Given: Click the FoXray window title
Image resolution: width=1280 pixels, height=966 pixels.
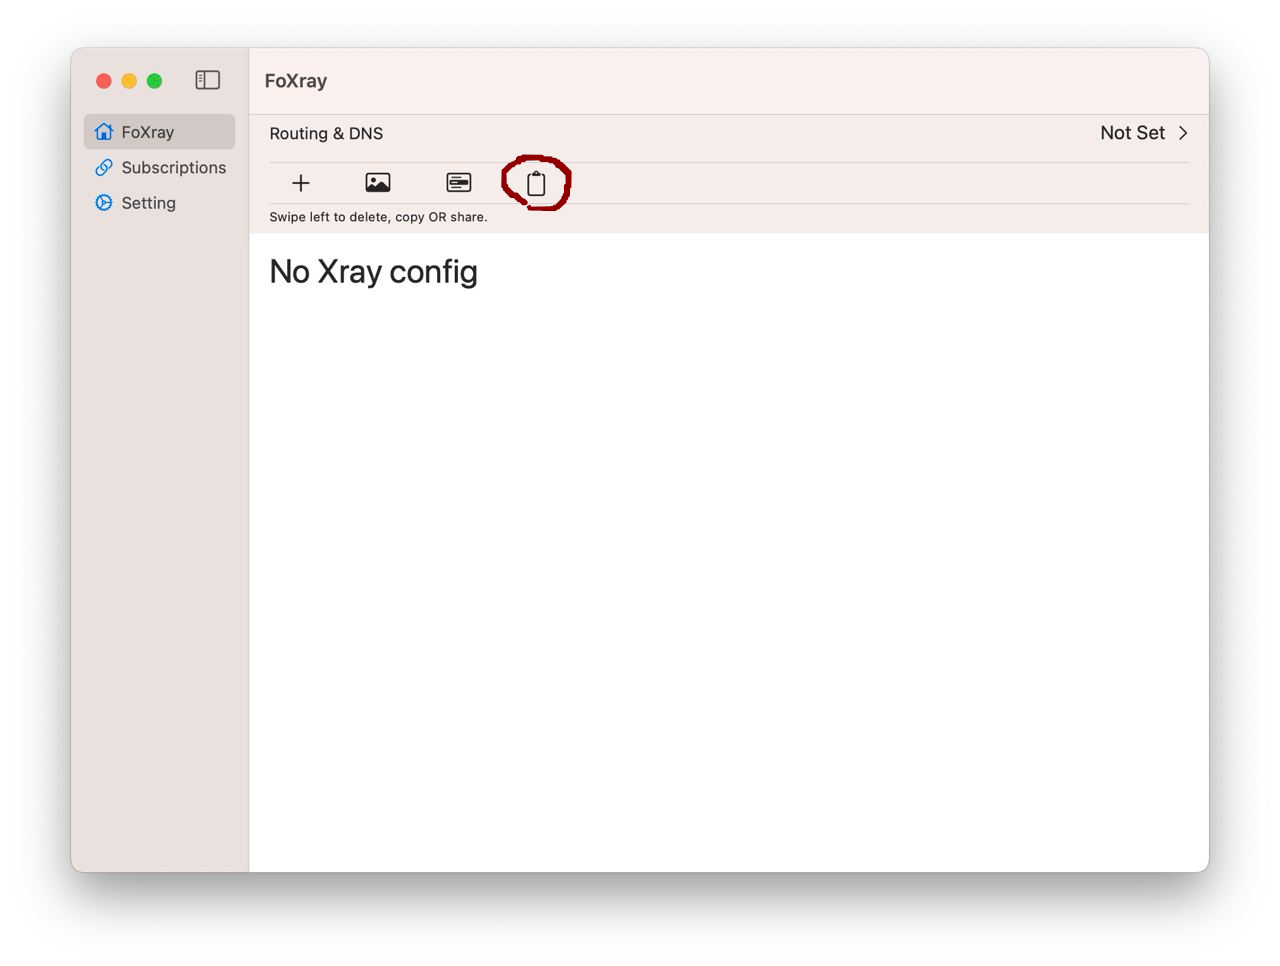Looking at the screenshot, I should point(296,81).
